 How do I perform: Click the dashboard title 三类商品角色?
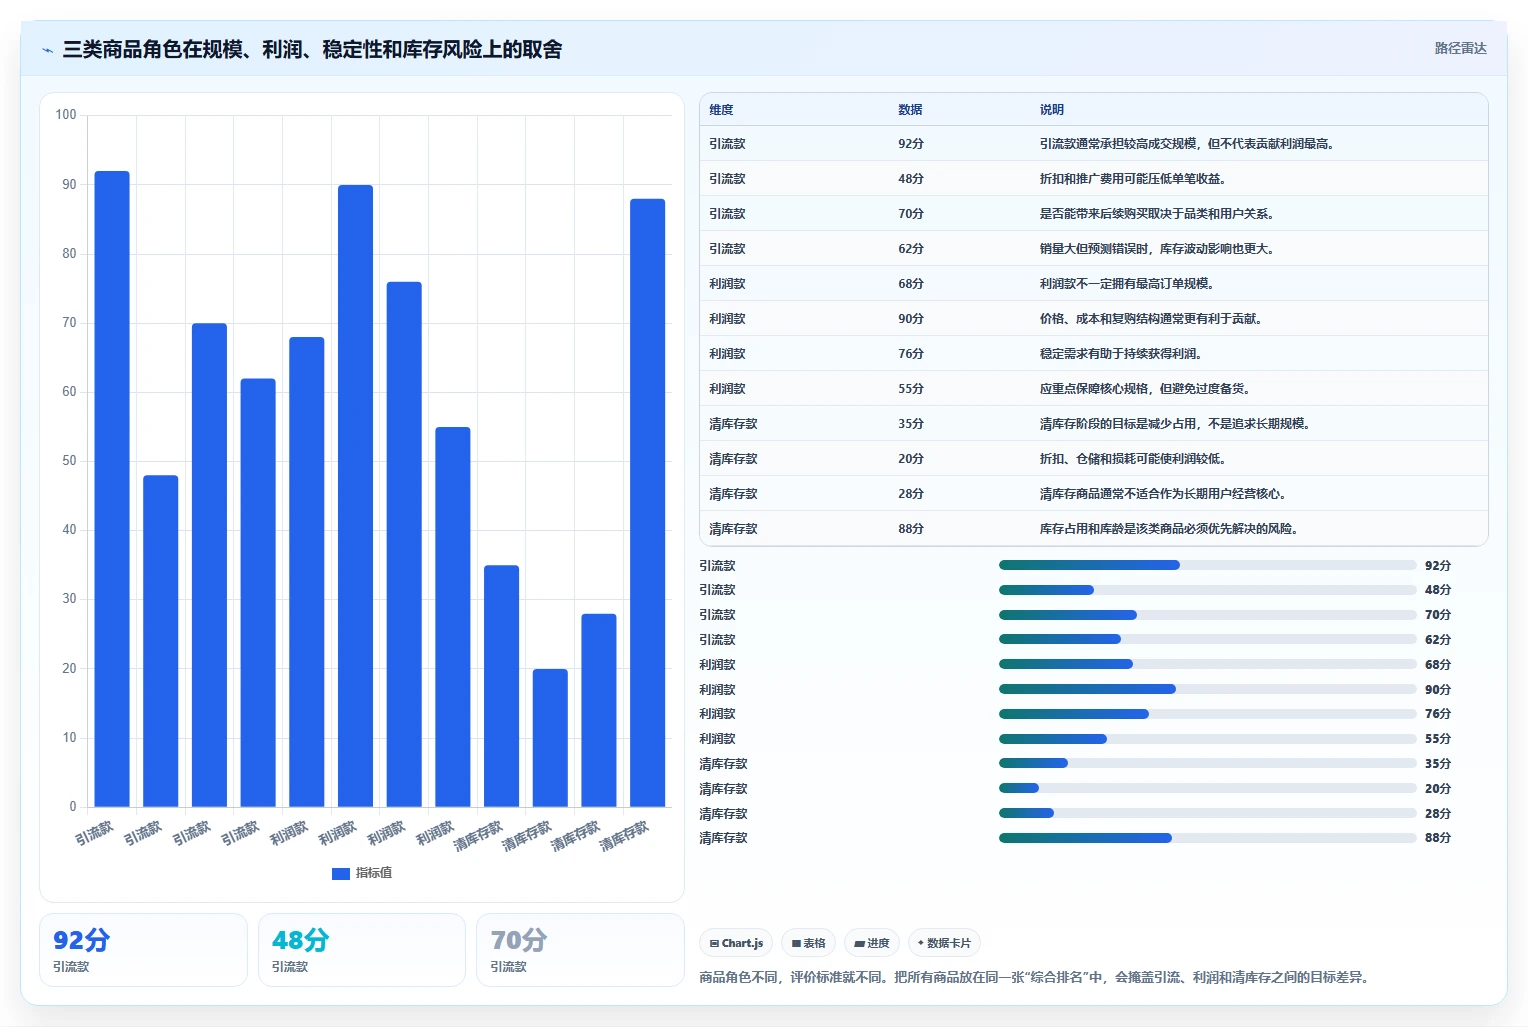point(312,50)
